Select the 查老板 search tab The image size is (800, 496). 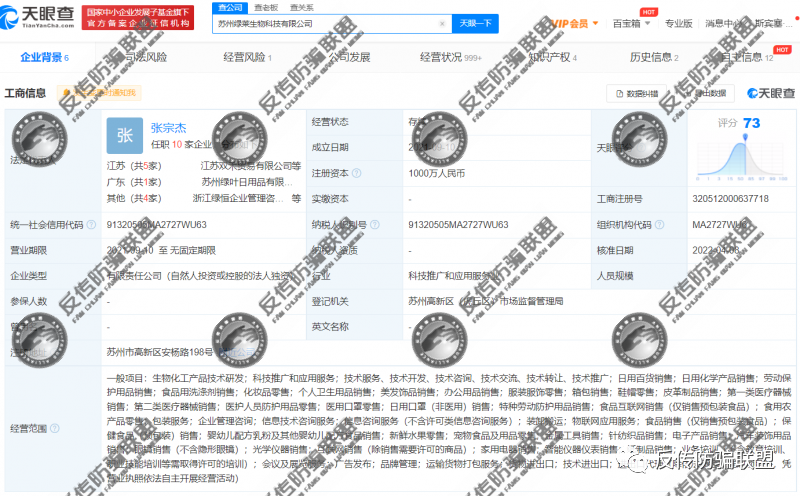(266, 7)
